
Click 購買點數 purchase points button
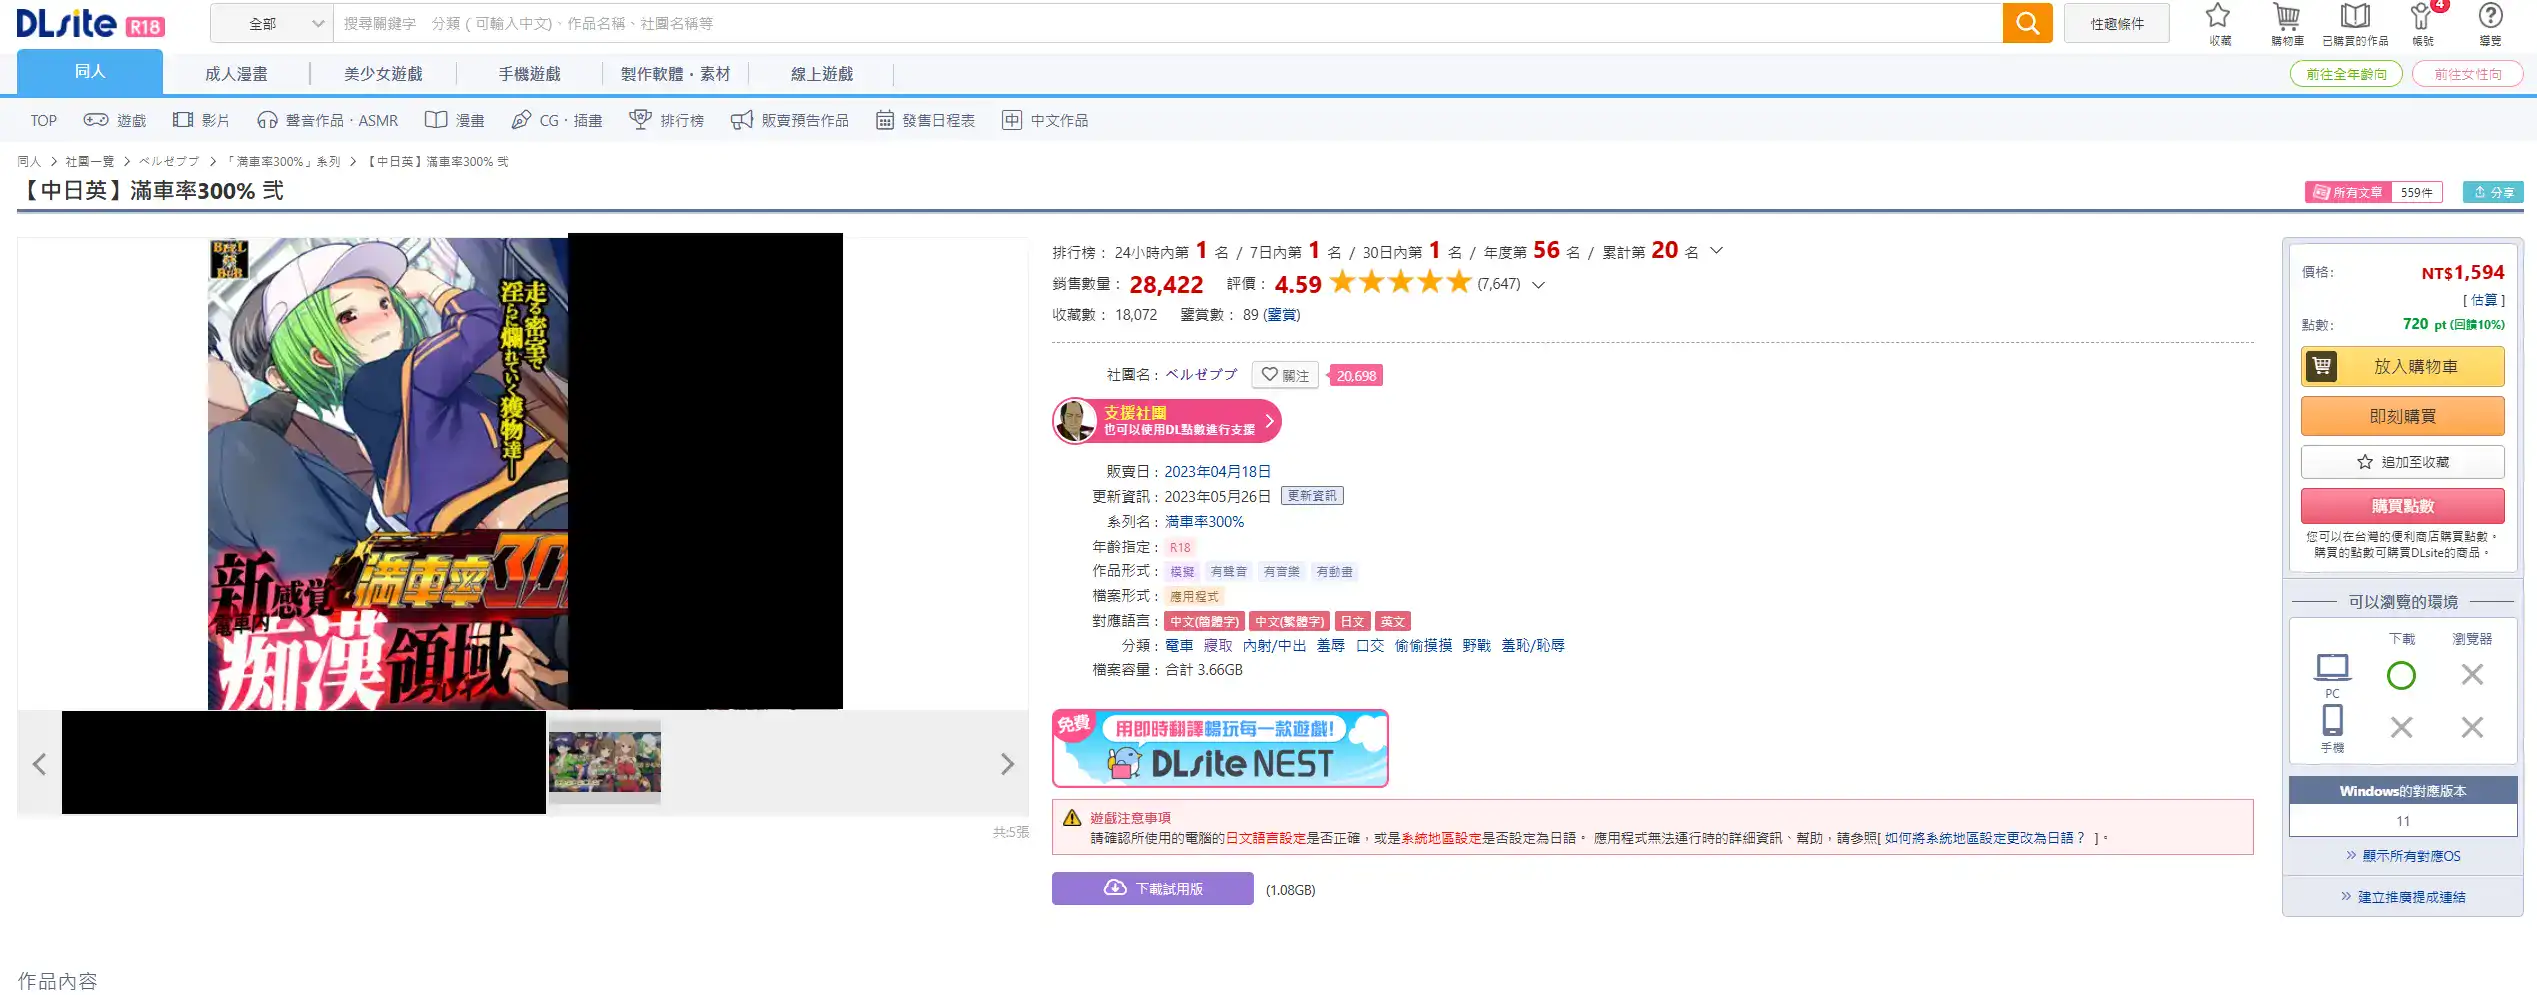point(2402,506)
